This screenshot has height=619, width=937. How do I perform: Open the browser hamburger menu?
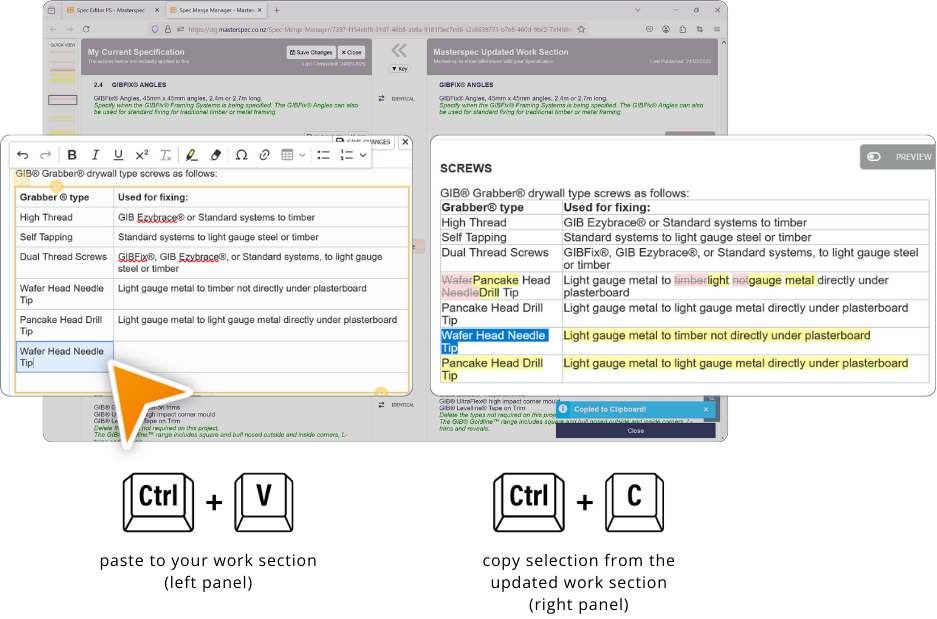point(716,29)
